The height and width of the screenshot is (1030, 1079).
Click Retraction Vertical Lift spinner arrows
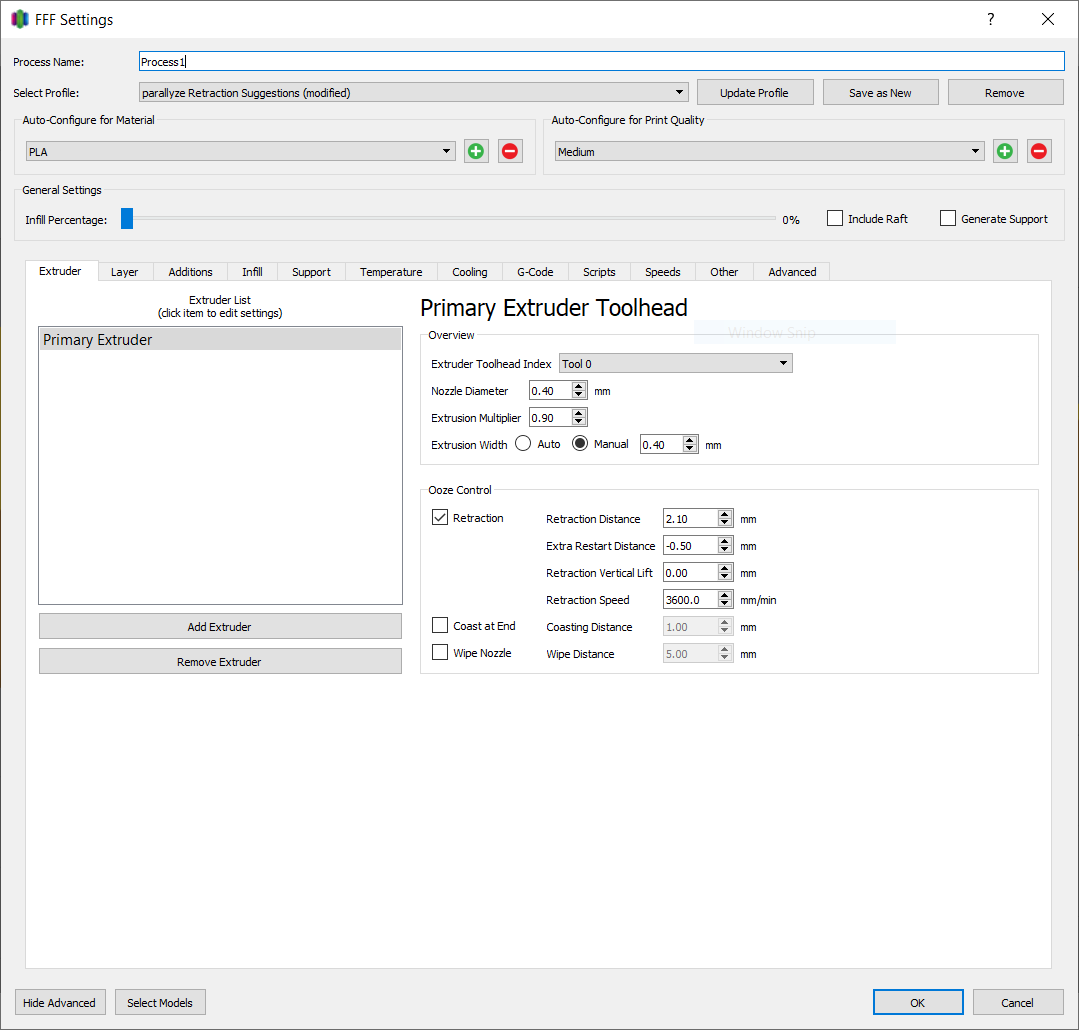(x=725, y=572)
